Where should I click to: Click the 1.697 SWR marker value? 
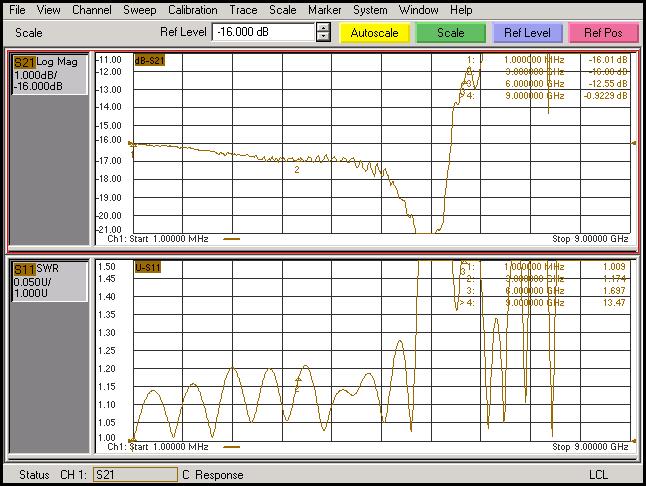tap(614, 290)
